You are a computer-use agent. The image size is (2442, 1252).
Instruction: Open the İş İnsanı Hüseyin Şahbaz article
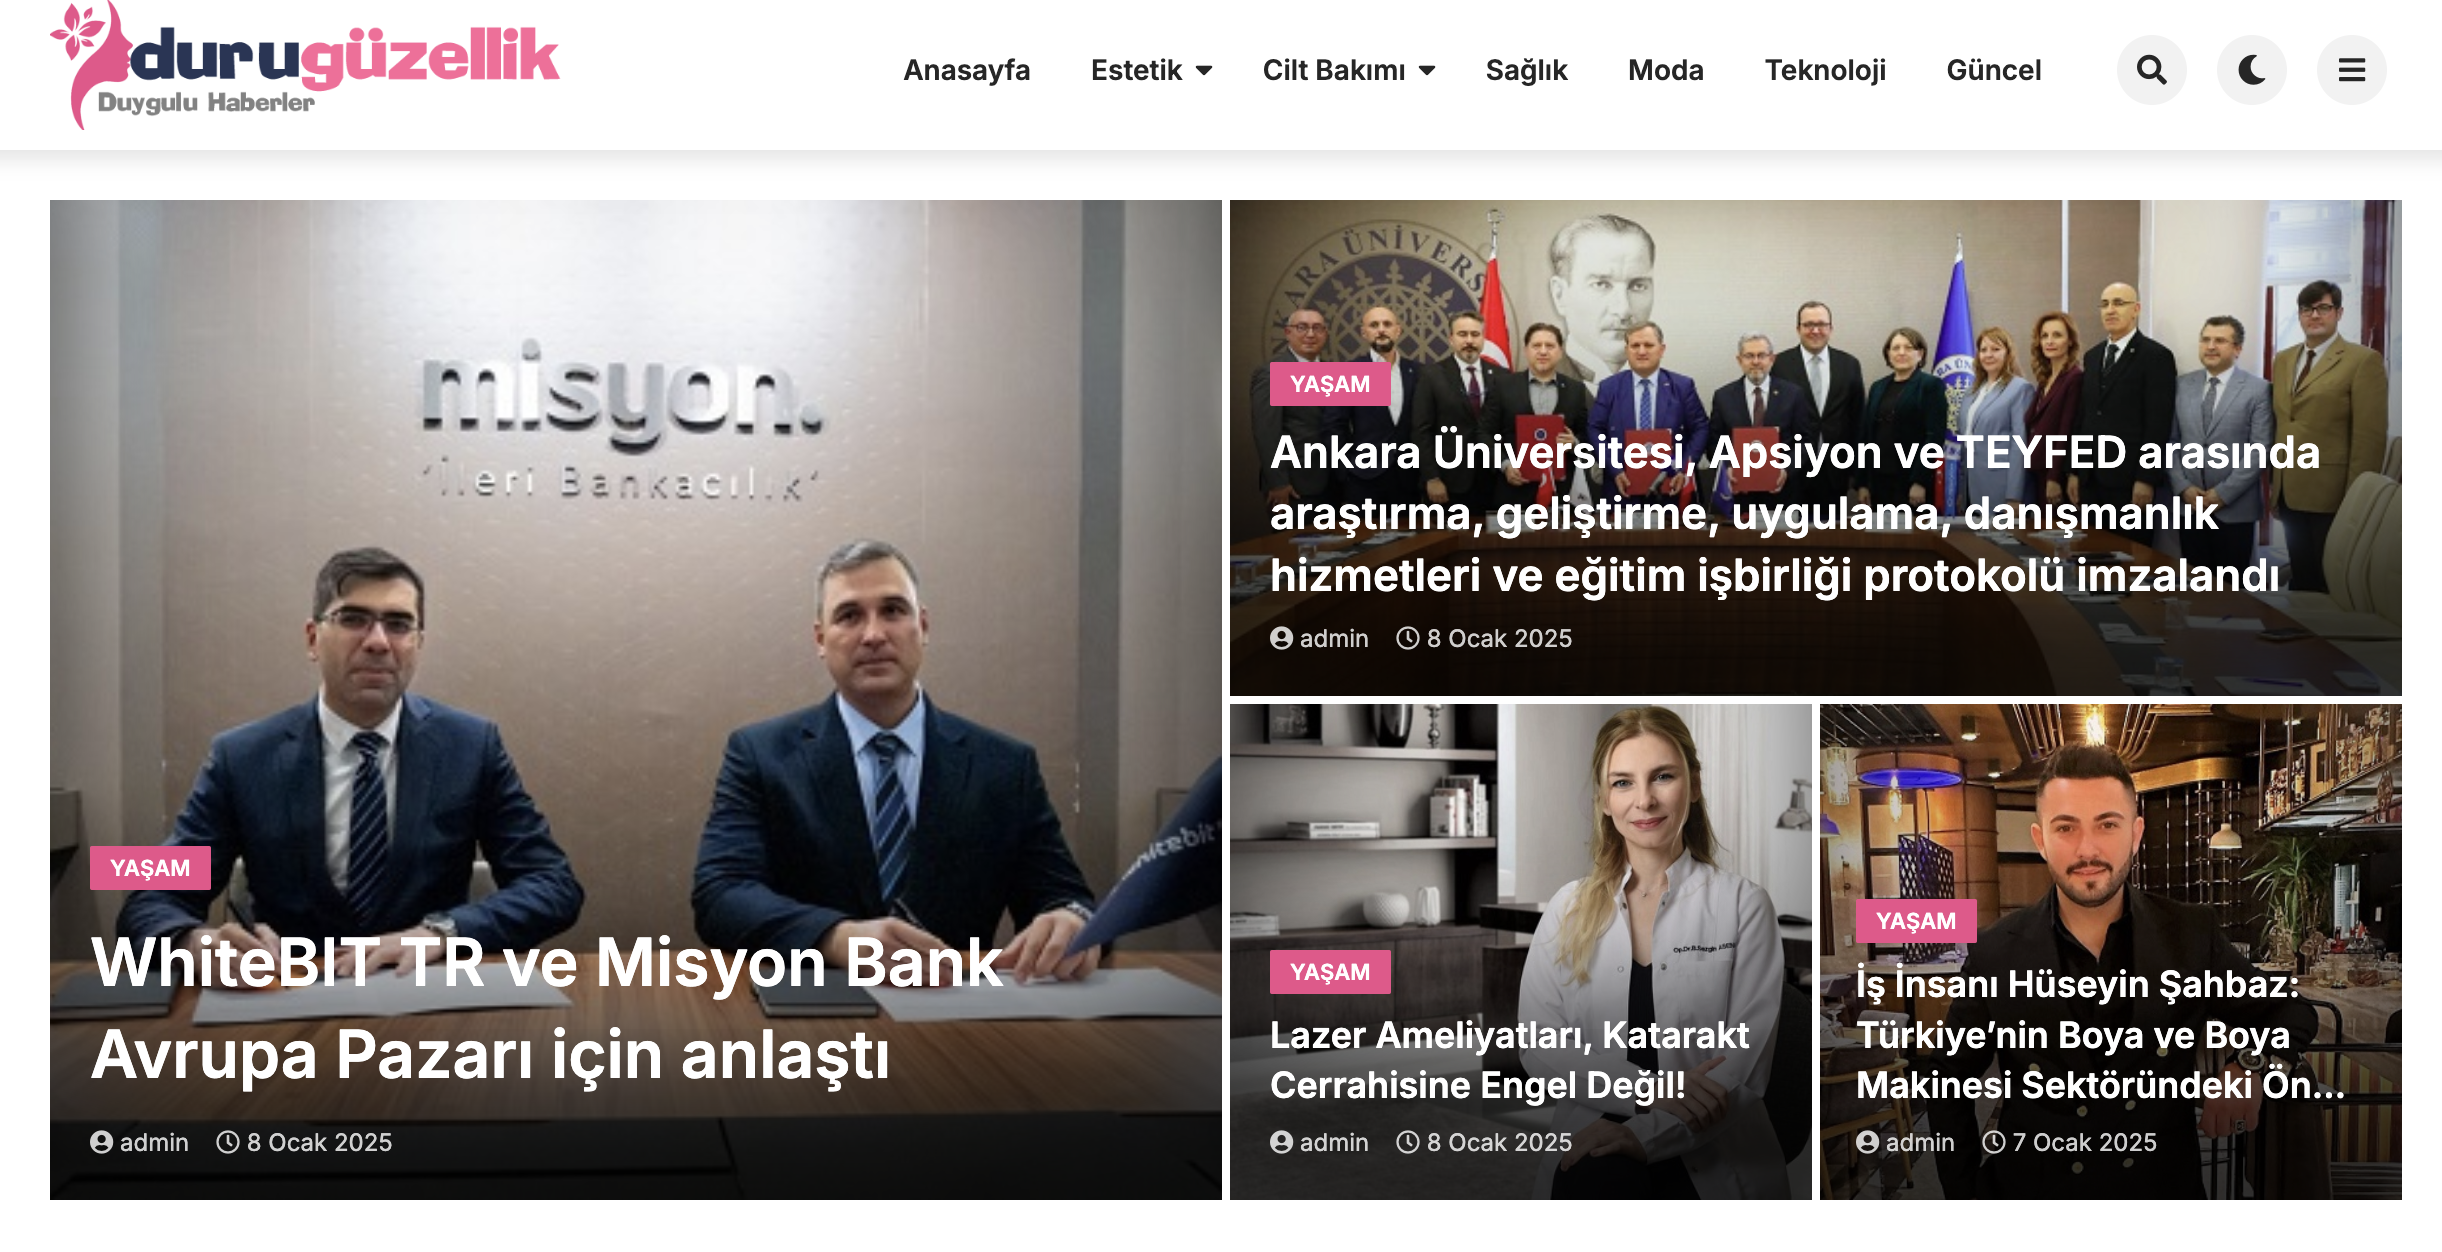pos(2100,1034)
